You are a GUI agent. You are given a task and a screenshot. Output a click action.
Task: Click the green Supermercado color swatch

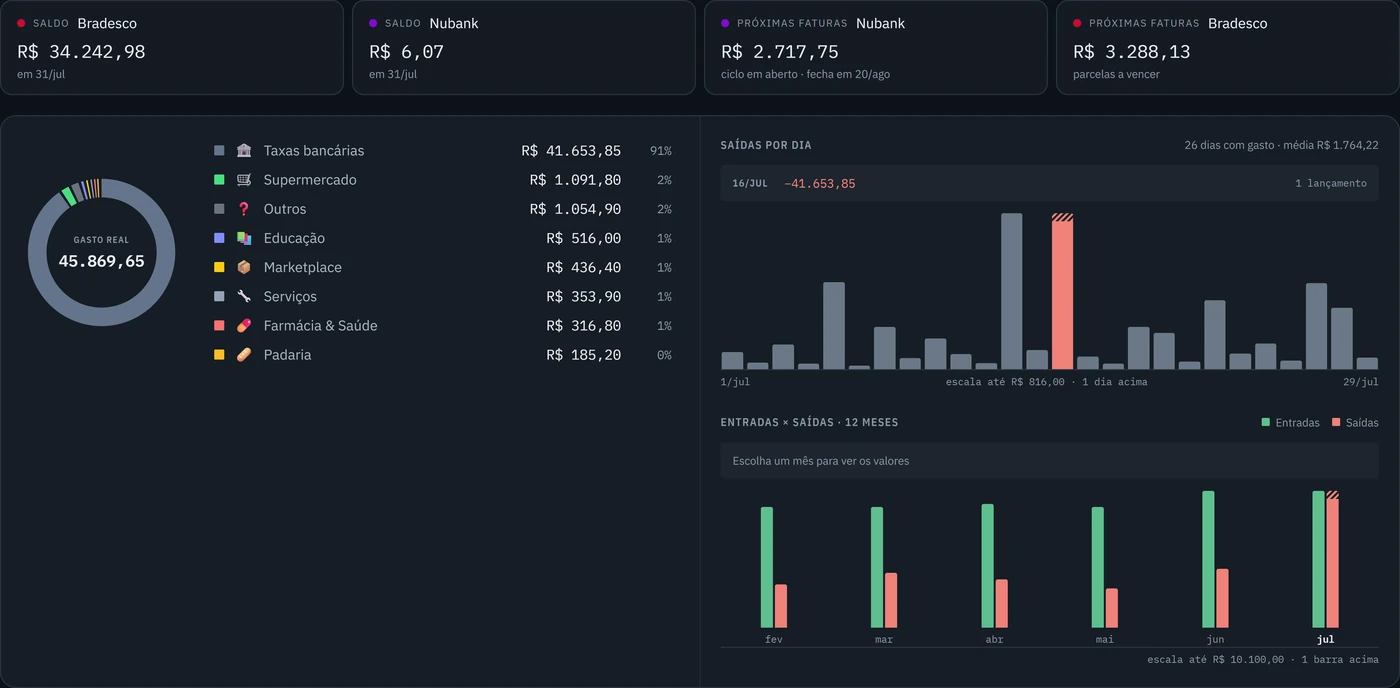click(219, 180)
